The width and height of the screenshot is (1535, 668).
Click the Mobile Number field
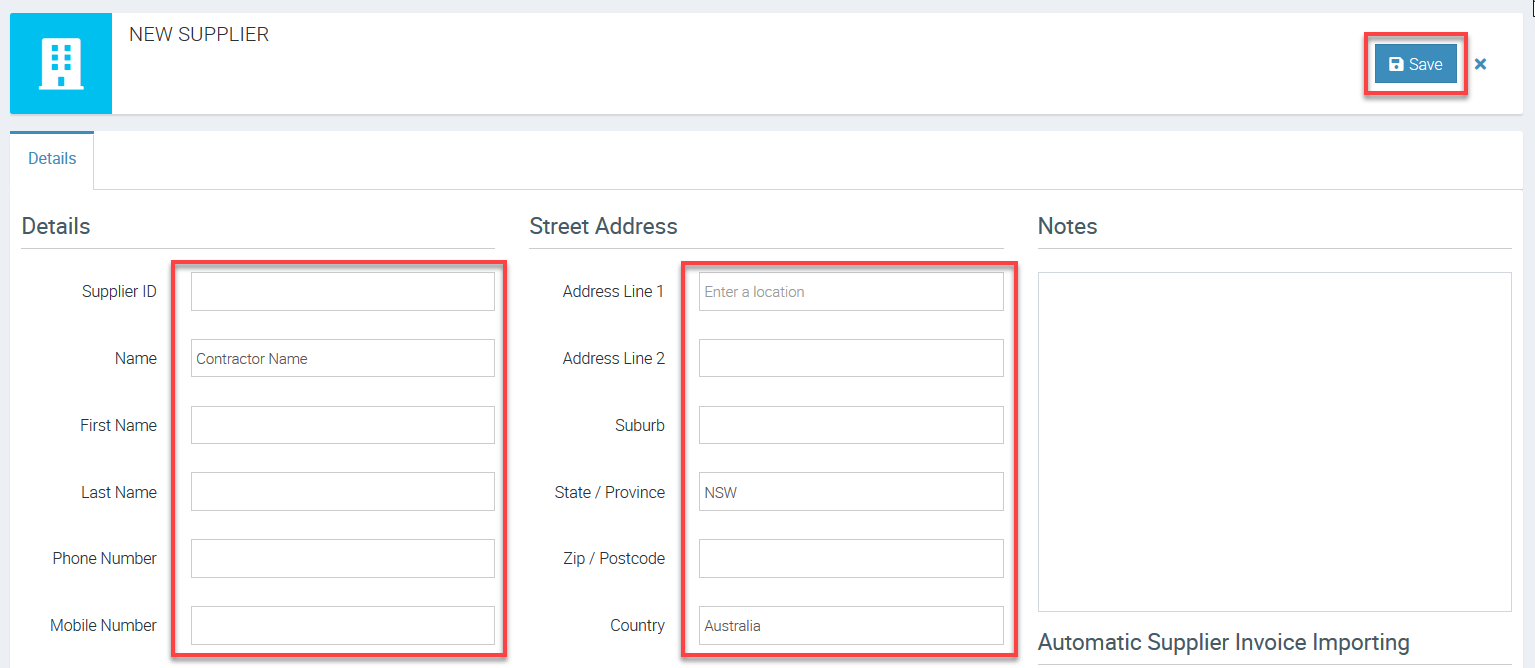pos(342,625)
